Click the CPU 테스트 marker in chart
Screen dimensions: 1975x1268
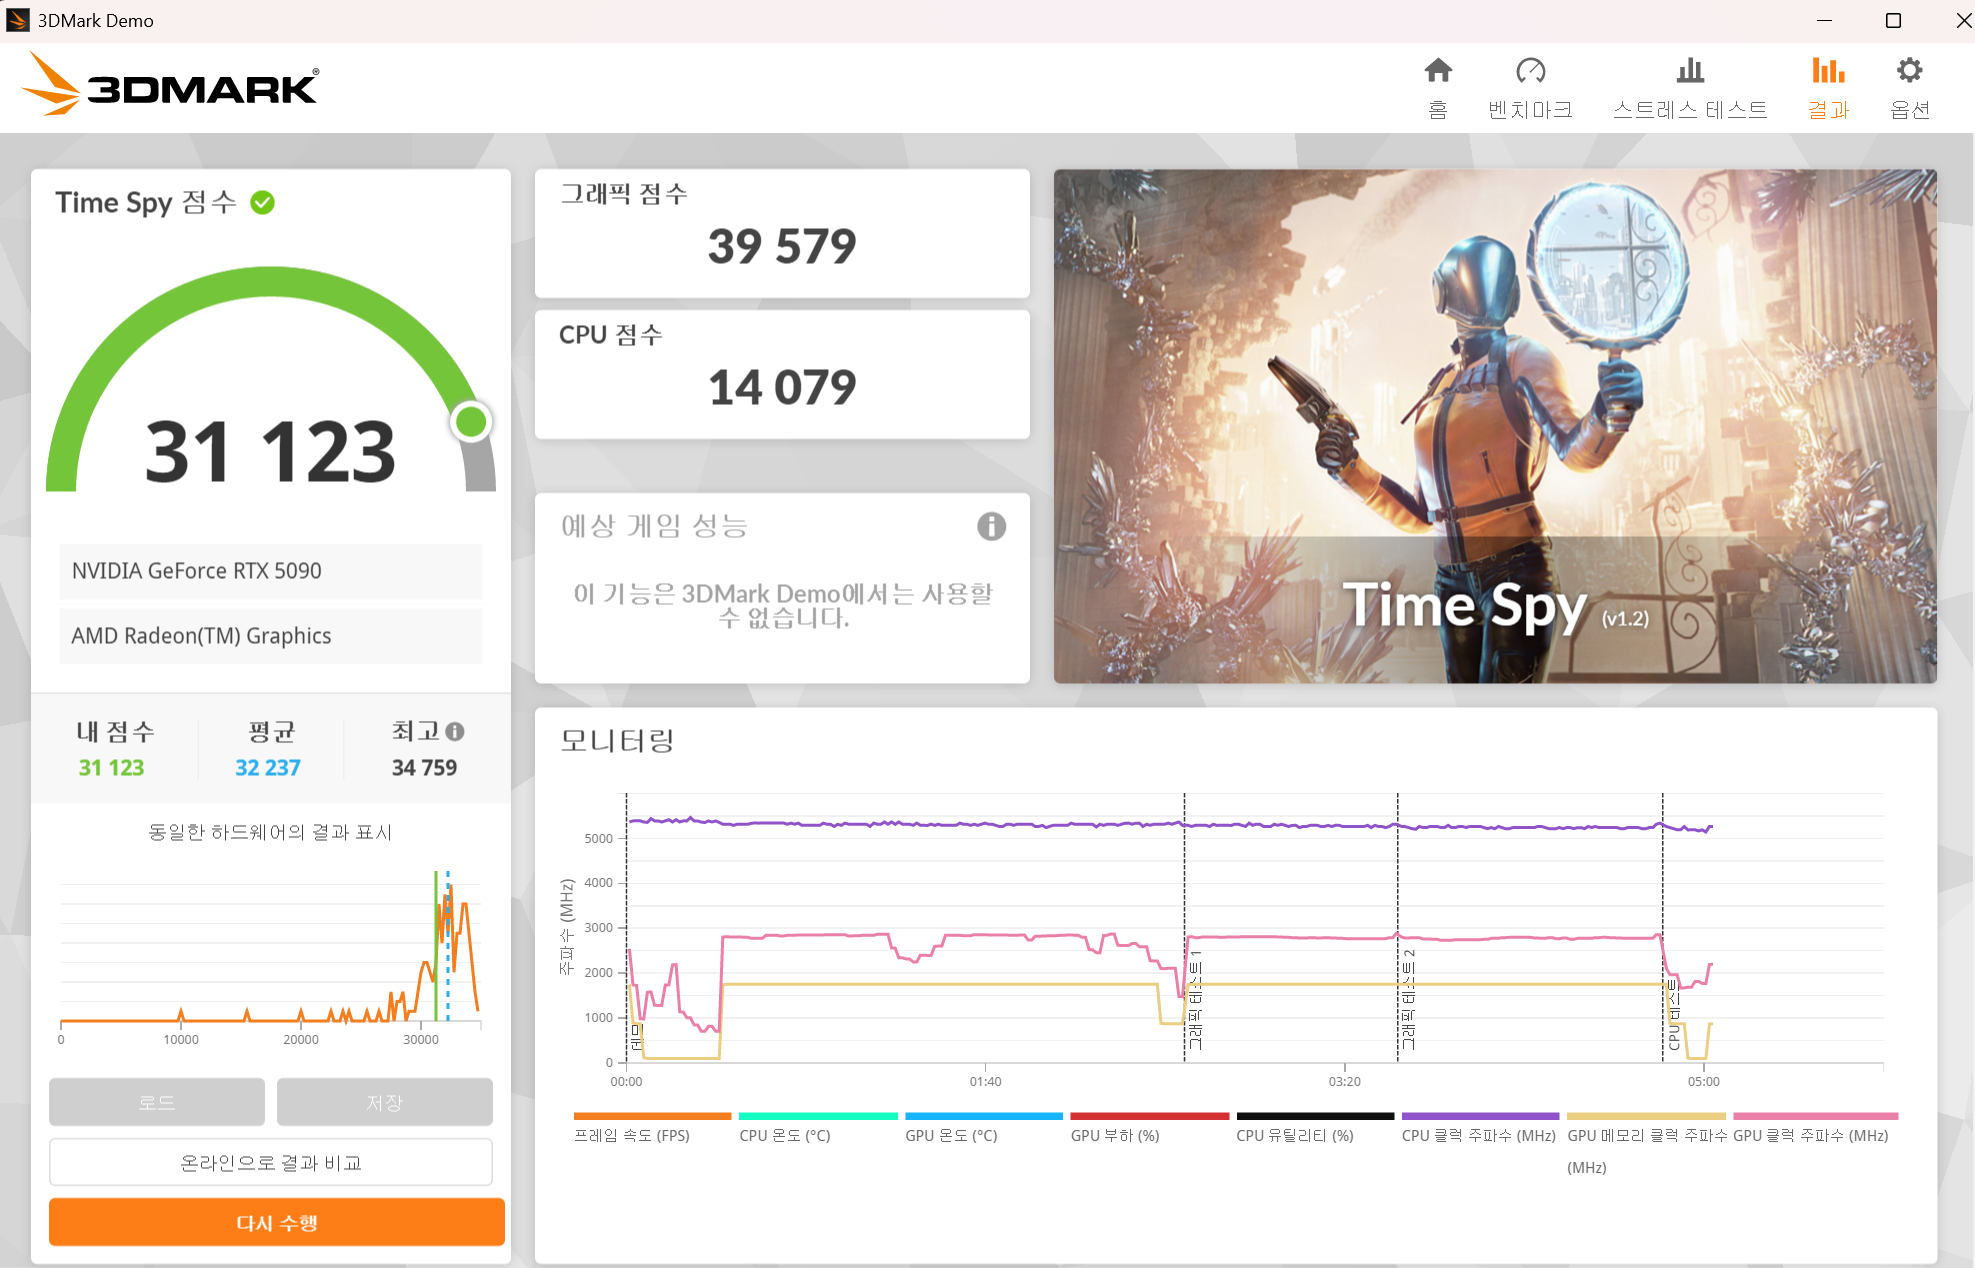1673,1015
